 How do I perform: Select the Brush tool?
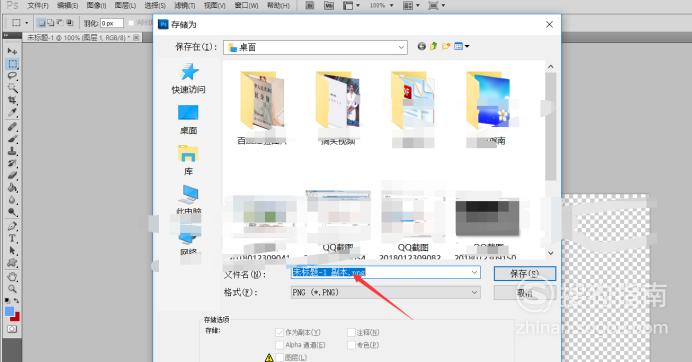[x=12, y=139]
